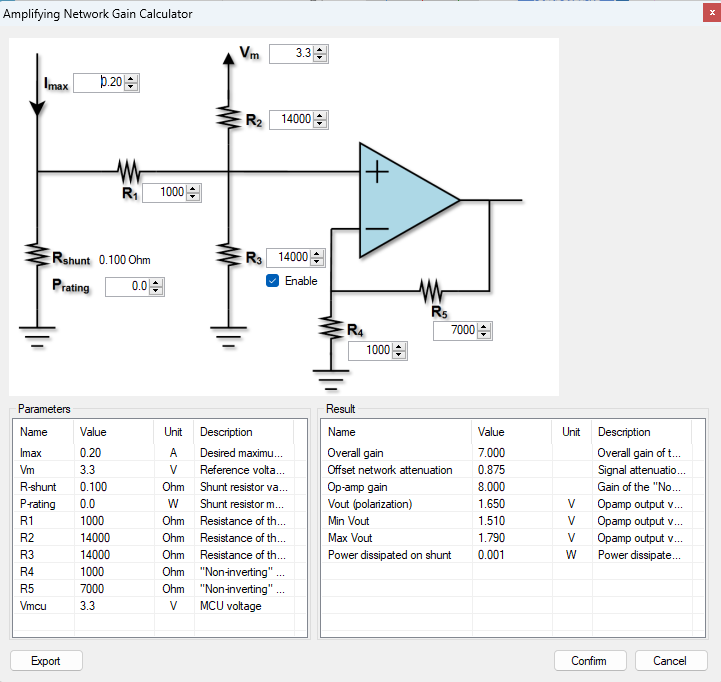Image resolution: width=721 pixels, height=682 pixels.
Task: Raise the Prating value with up arrow
Action: click(x=156, y=283)
